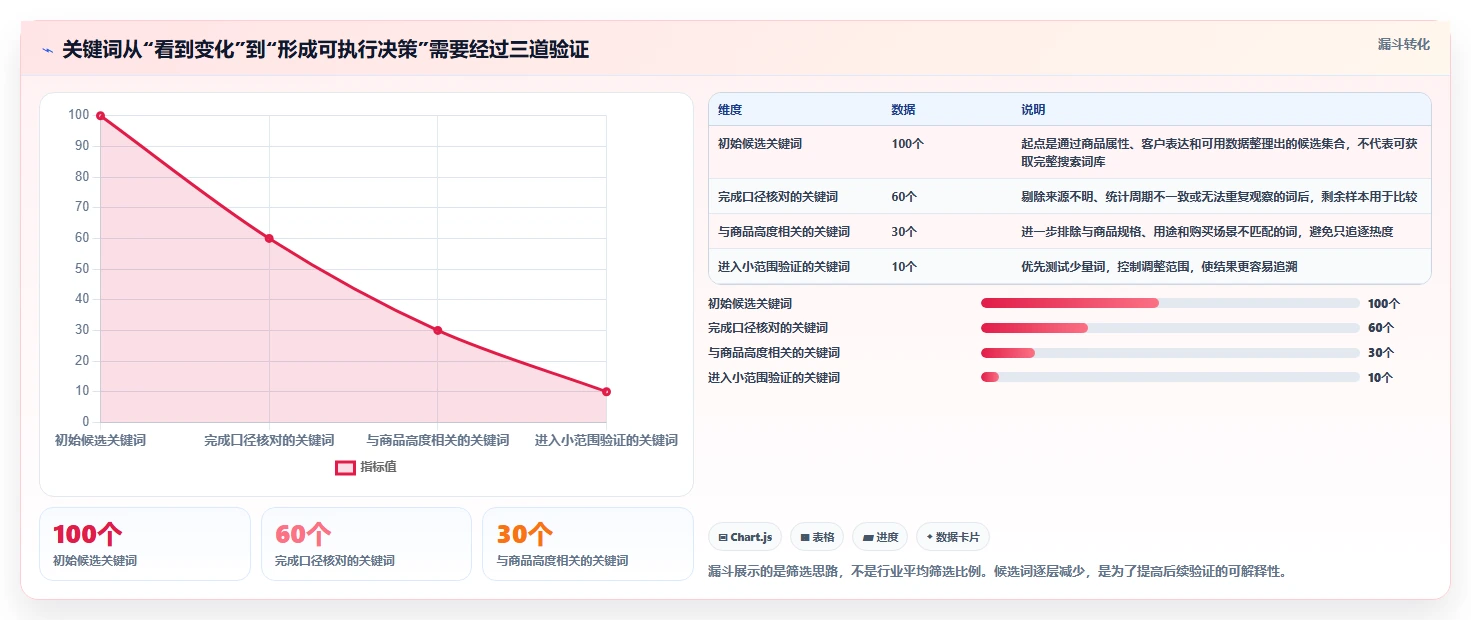Click table cell 与商品高度相关的关键词
1471x620 pixels.
(x=784, y=231)
